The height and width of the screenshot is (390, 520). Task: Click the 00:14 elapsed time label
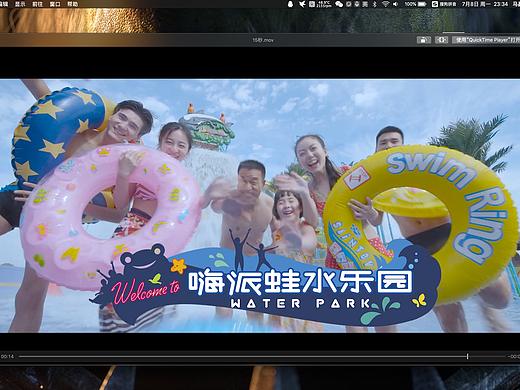pyautogui.click(x=7, y=356)
